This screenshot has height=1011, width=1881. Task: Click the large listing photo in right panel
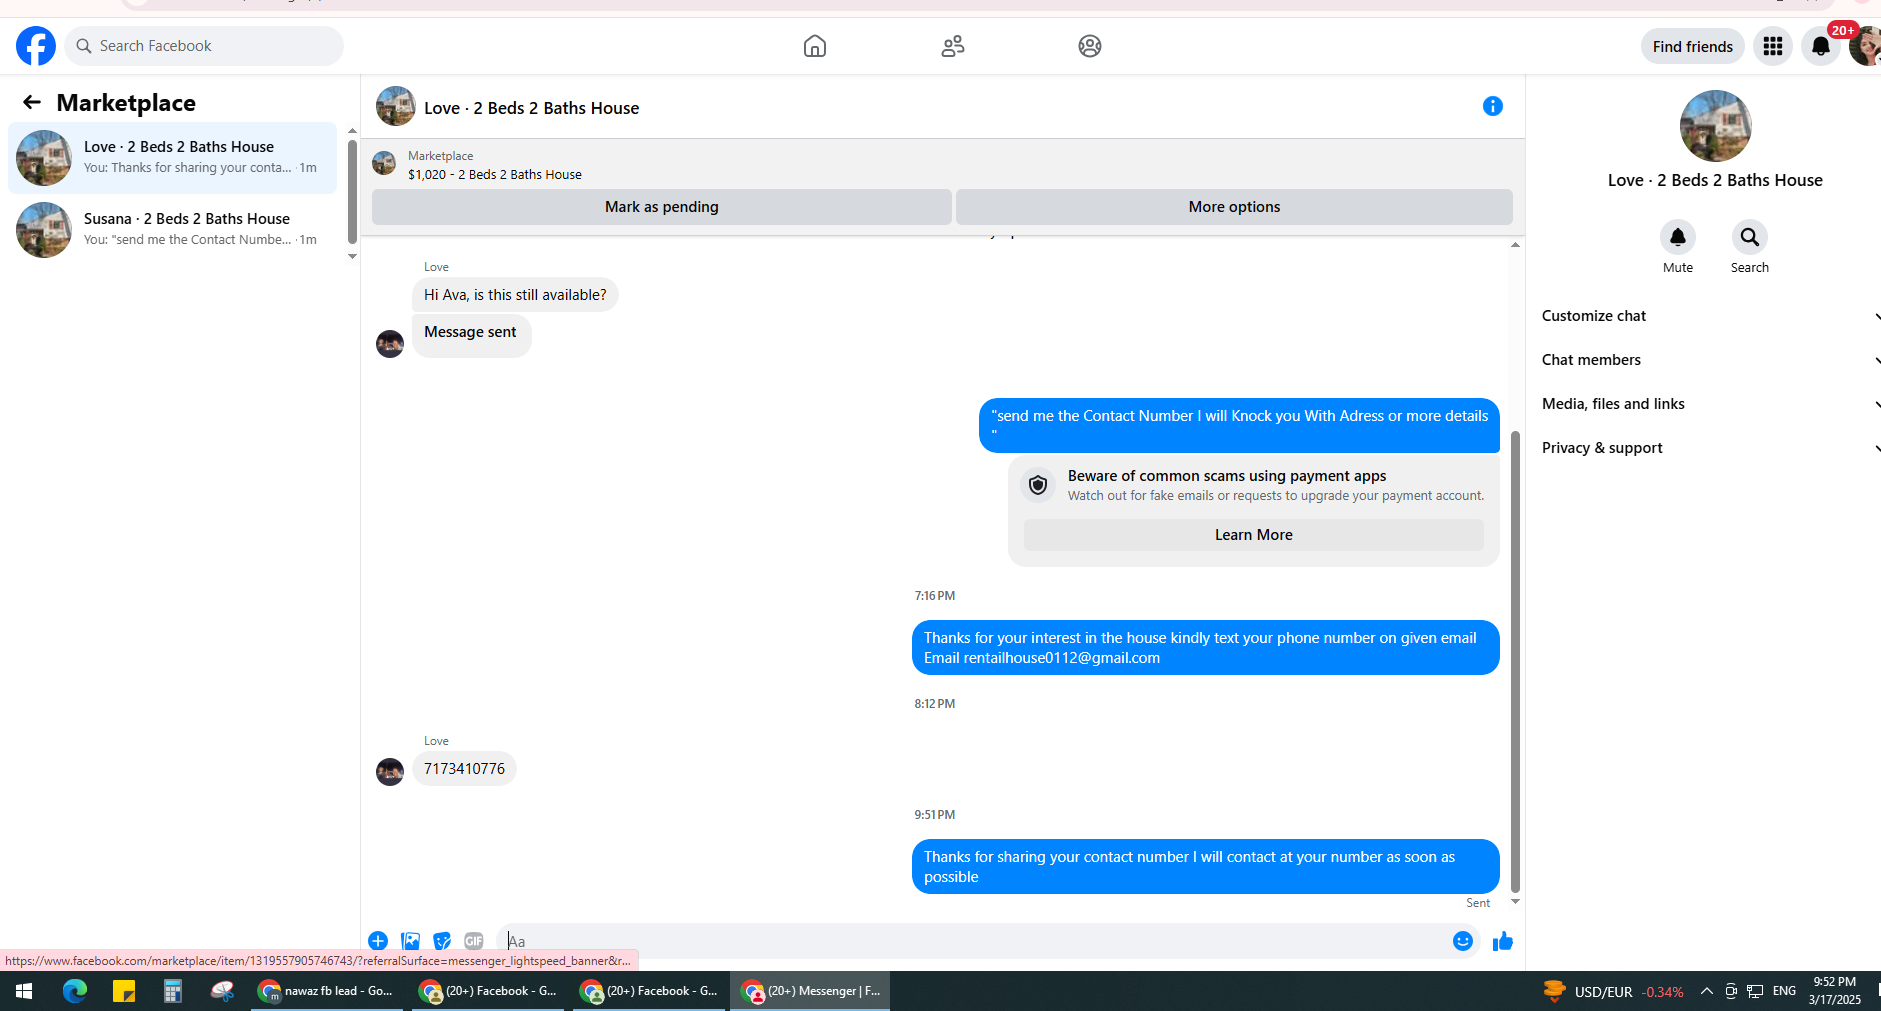(1716, 126)
